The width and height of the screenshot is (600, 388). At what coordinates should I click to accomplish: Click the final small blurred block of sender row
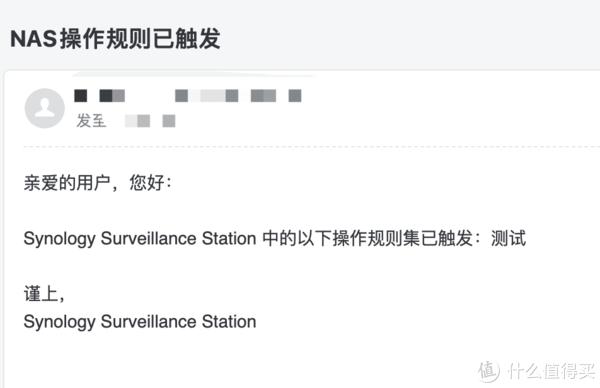[x=295, y=96]
